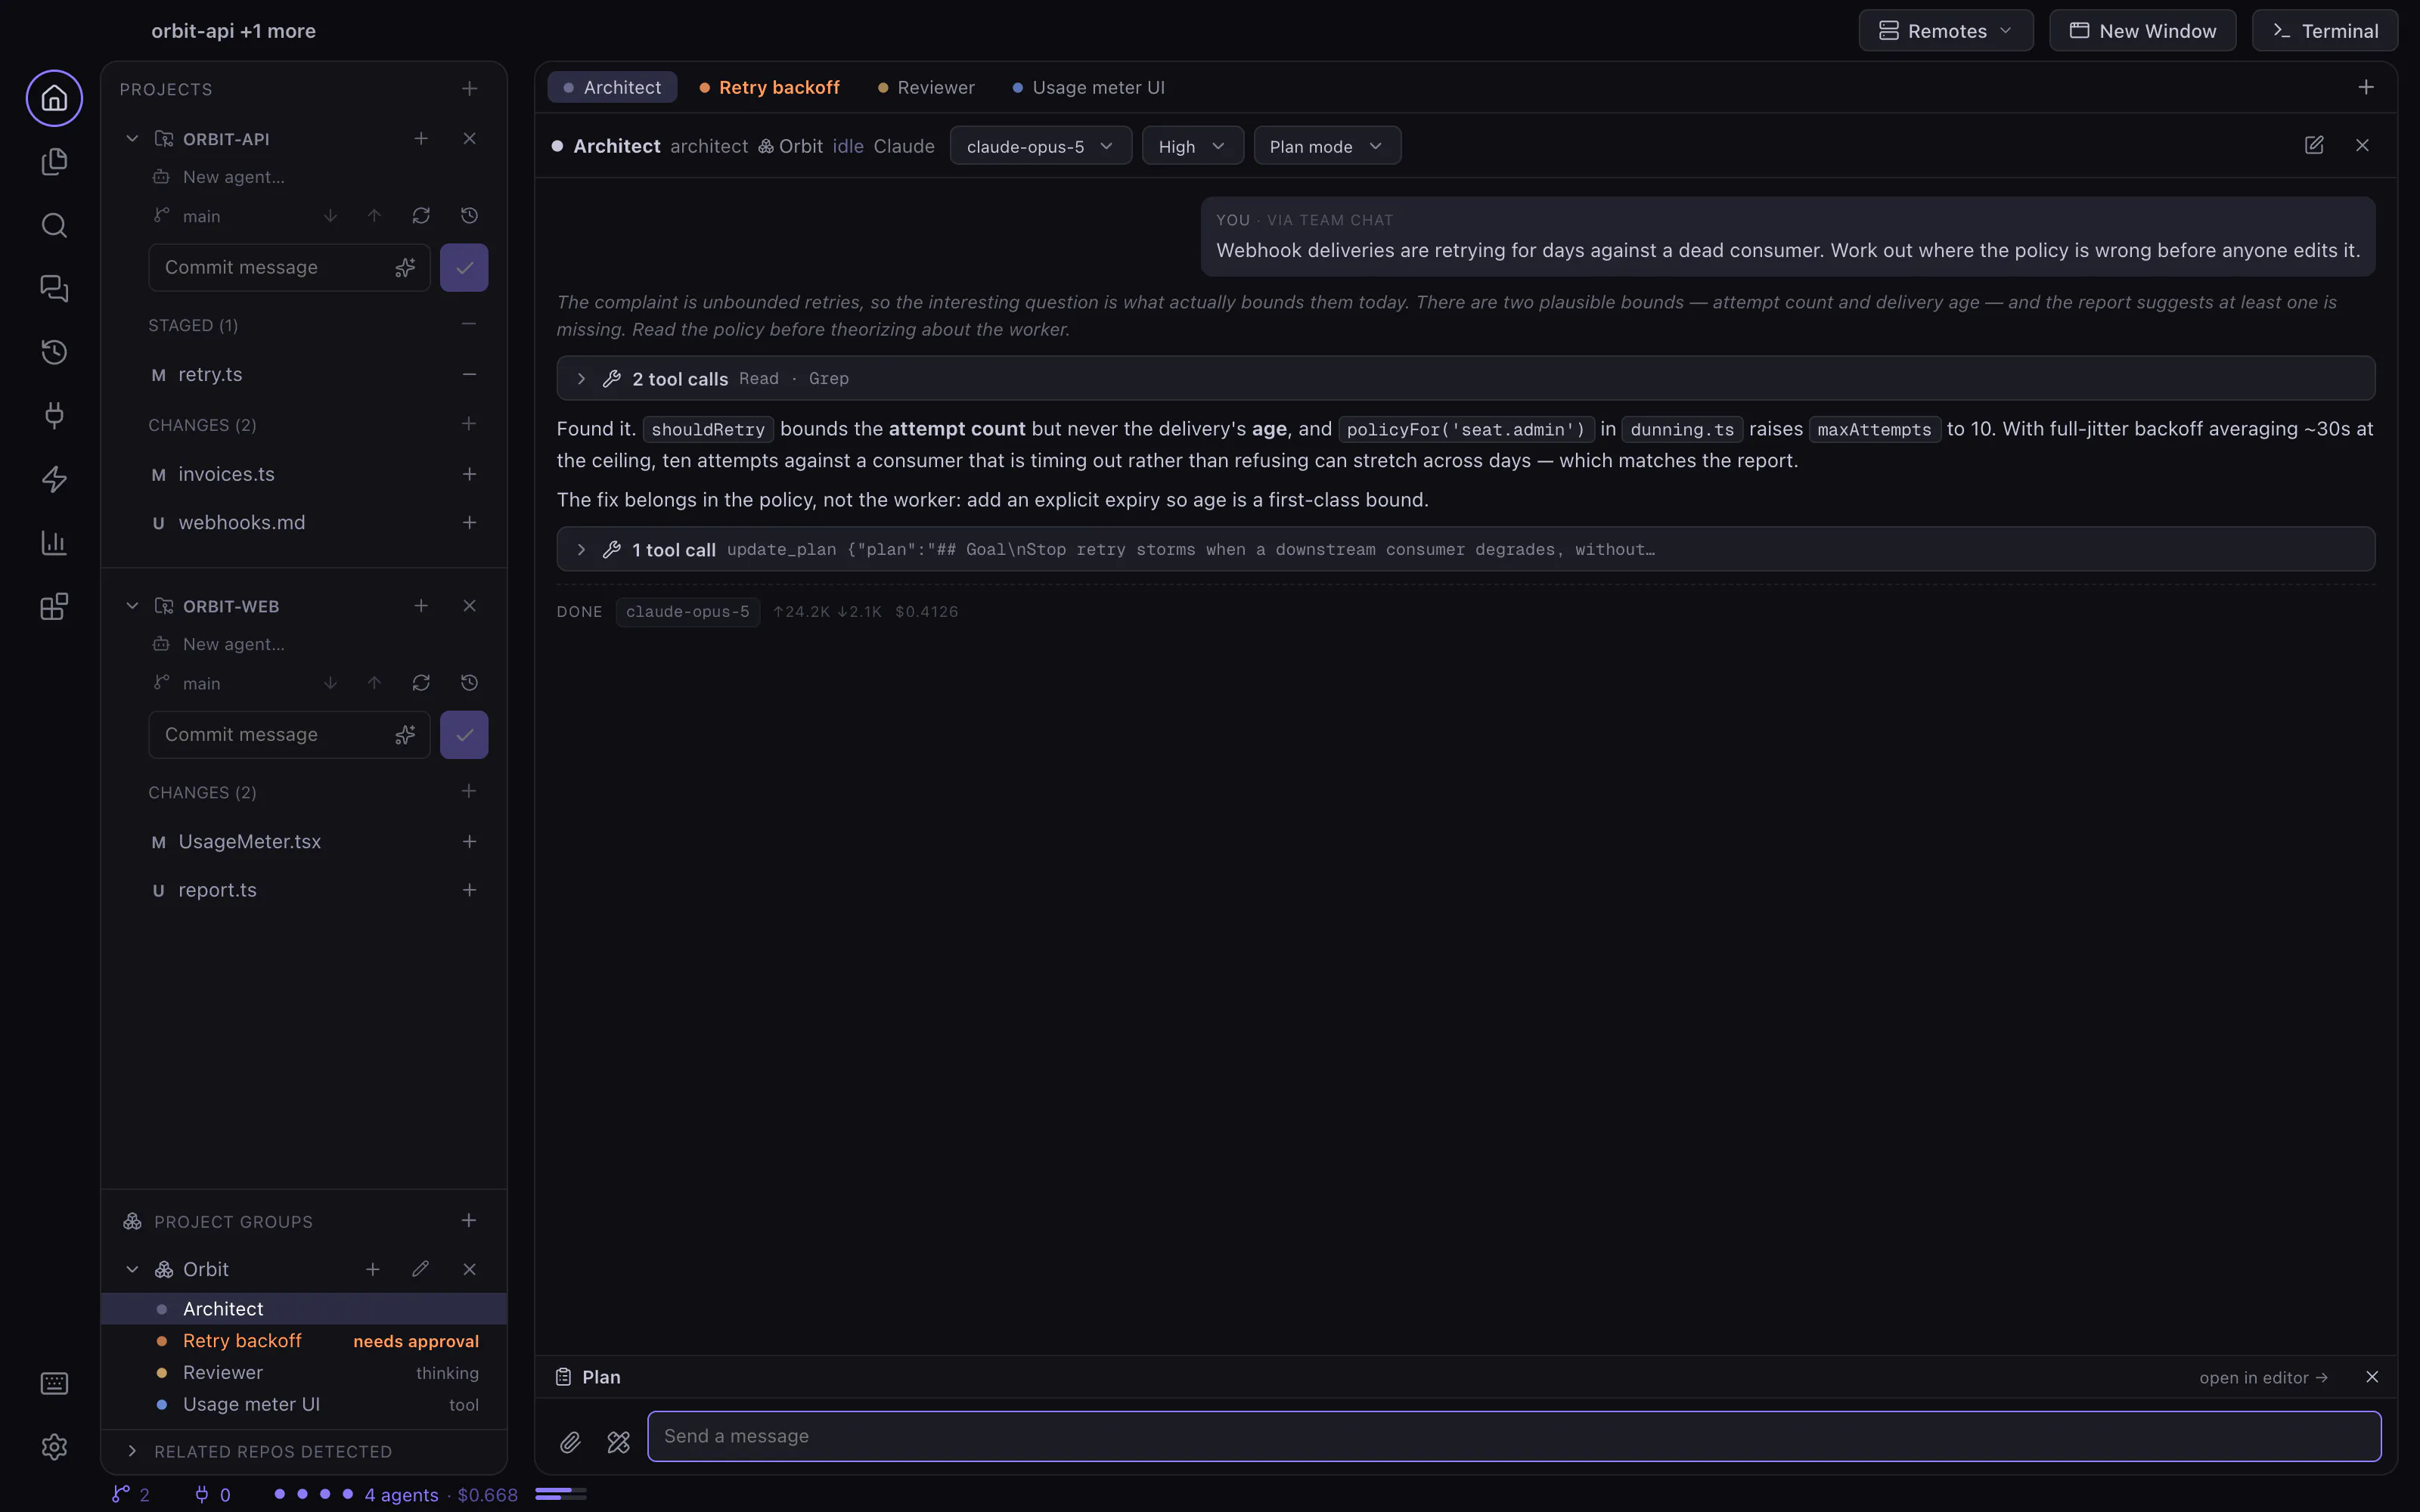Click New agent under ORBIT-API
This screenshot has width=2420, height=1512.
point(233,177)
